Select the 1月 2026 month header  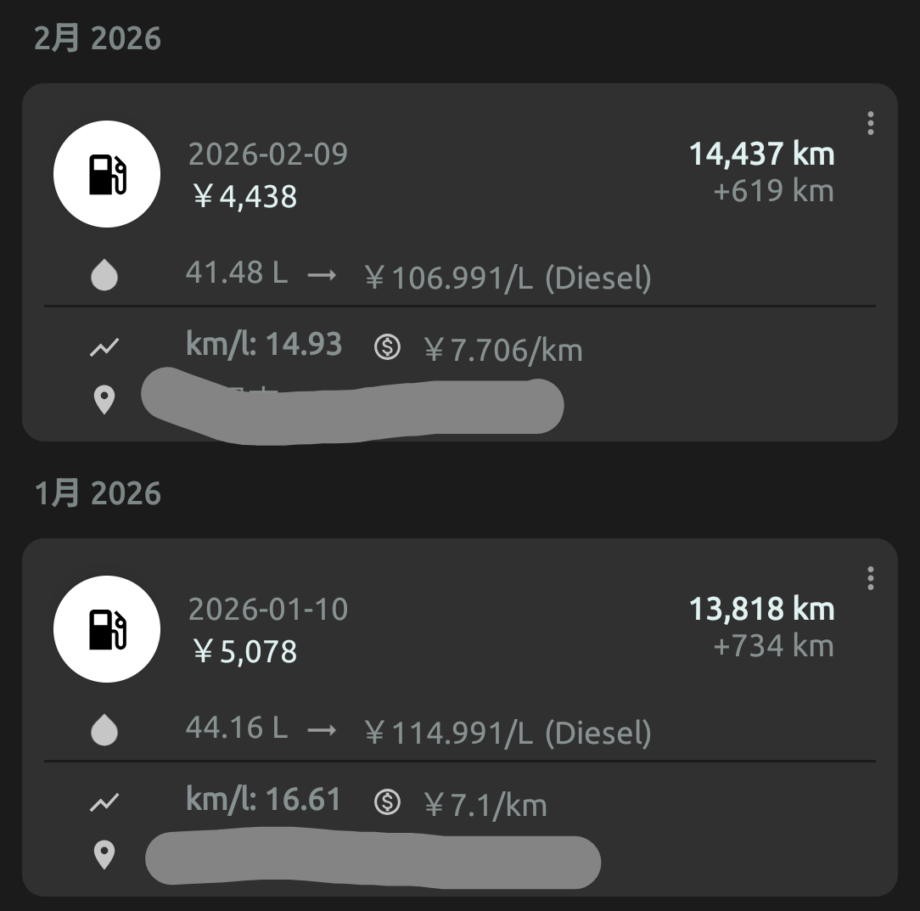(97, 493)
